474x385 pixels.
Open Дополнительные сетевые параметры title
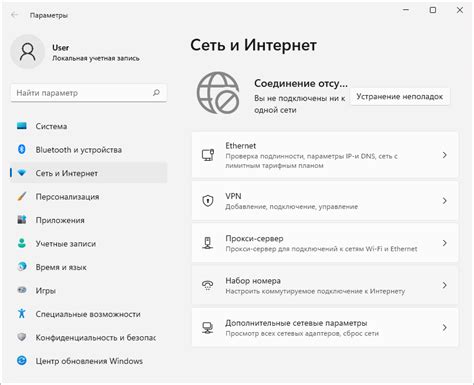[x=296, y=323]
